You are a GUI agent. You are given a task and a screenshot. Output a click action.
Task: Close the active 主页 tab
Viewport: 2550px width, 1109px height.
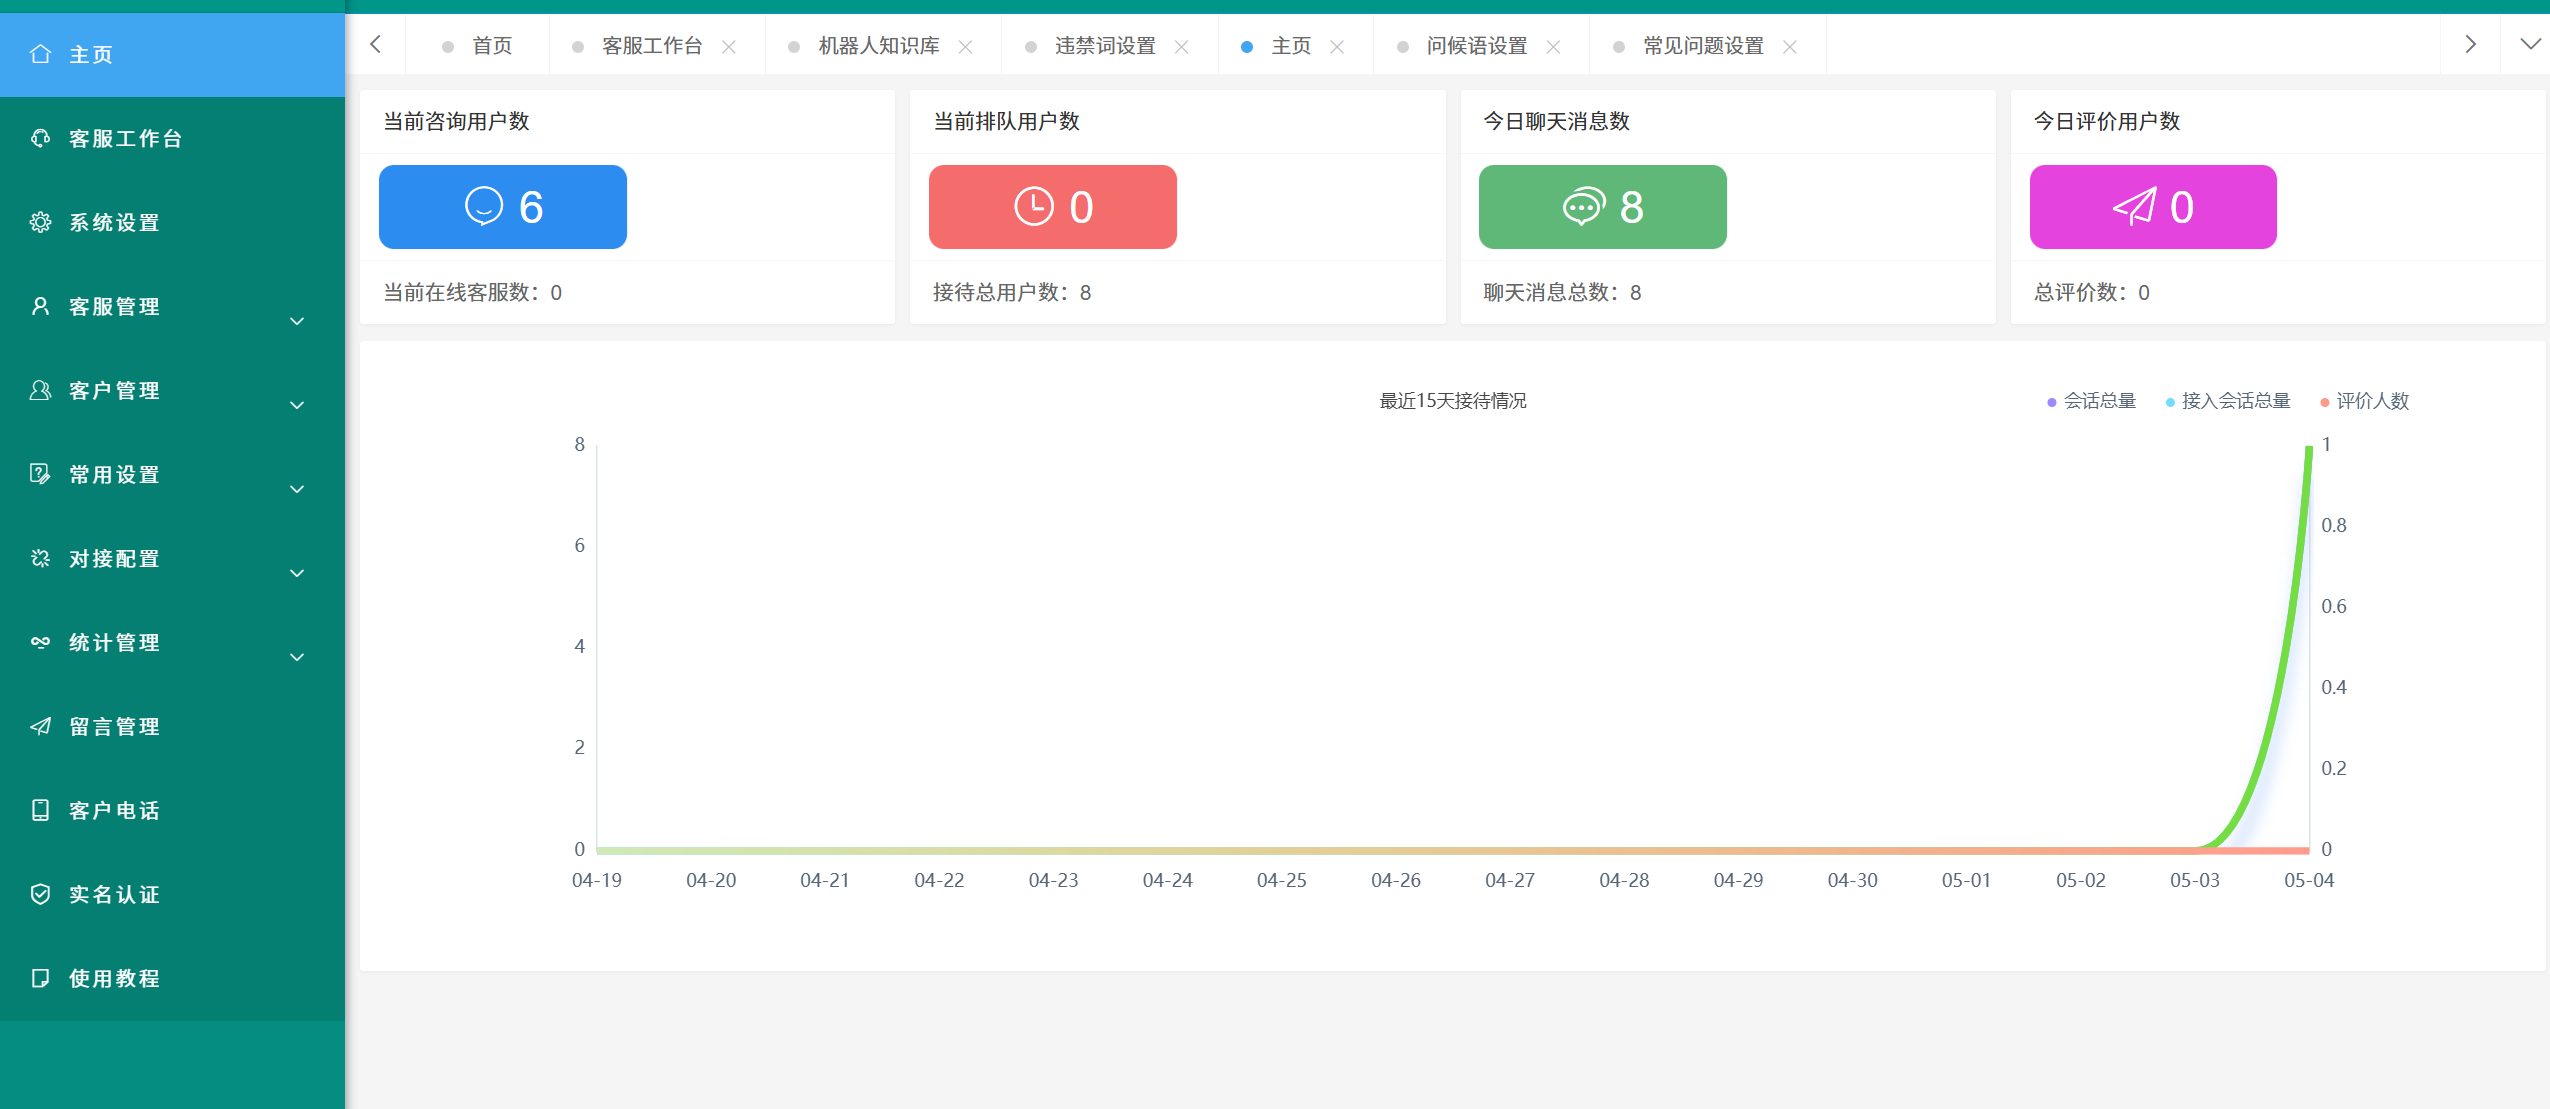1337,47
